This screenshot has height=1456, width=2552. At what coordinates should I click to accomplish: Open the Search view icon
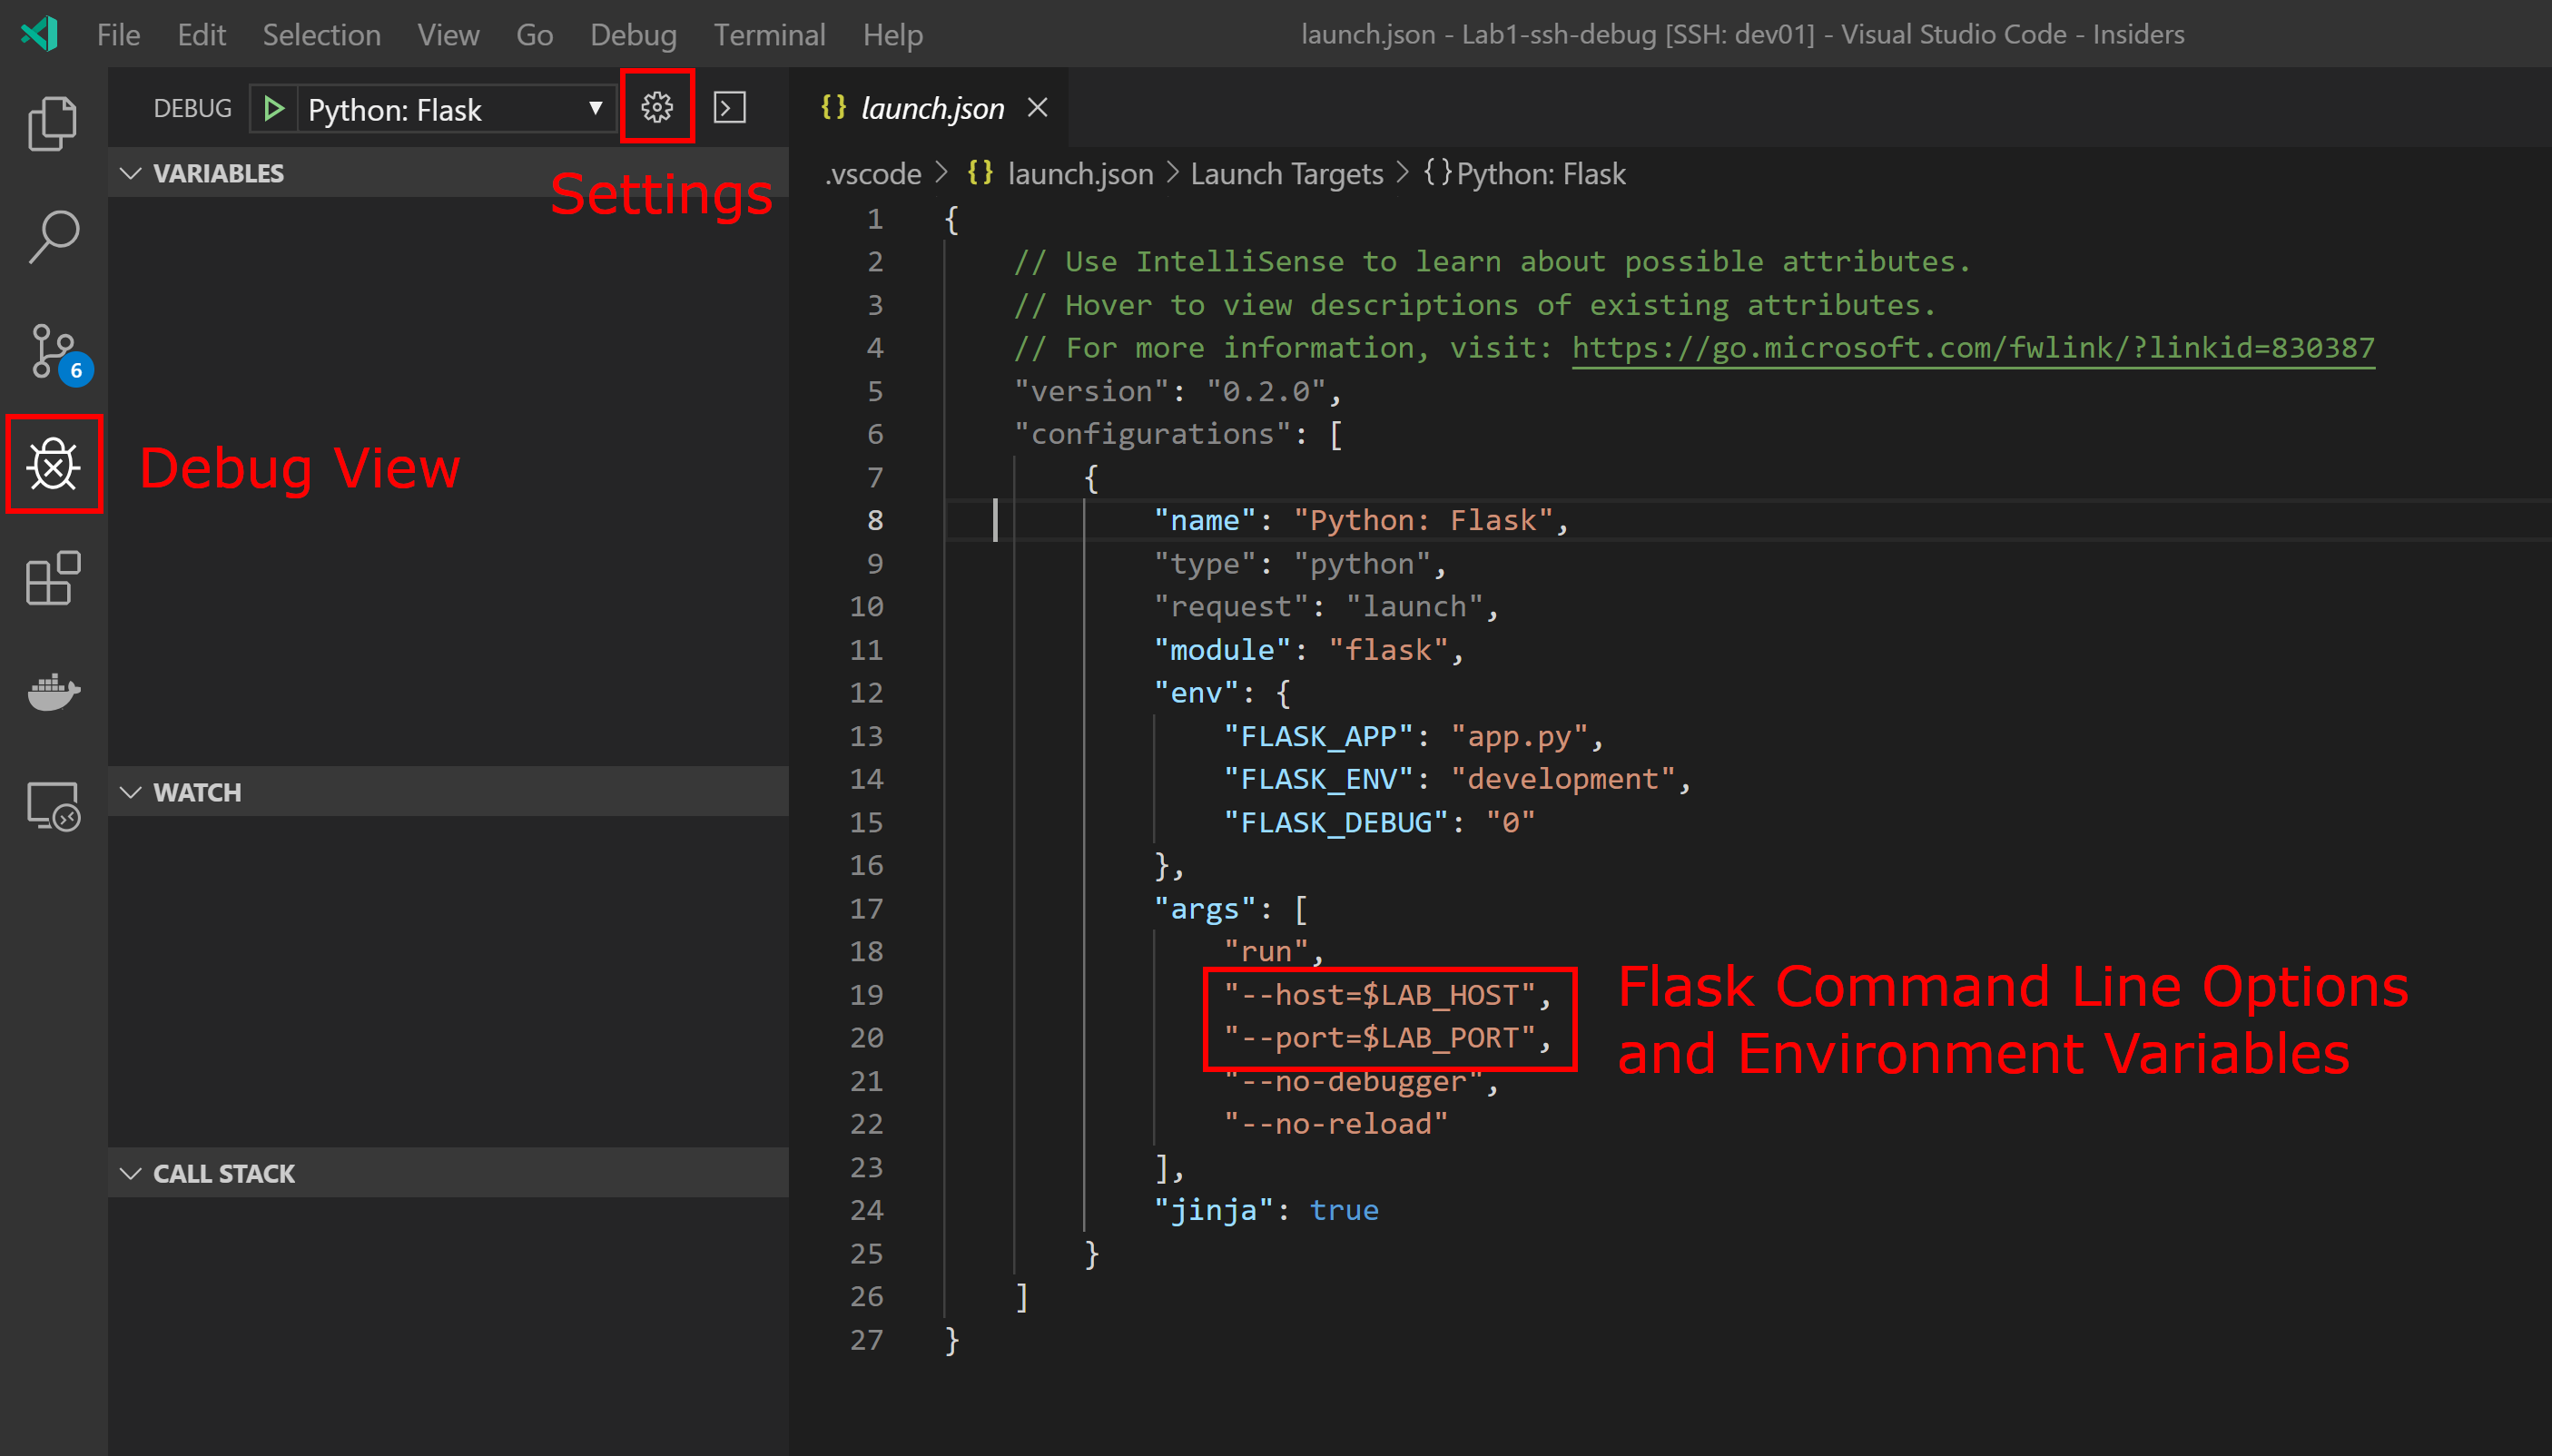52,237
